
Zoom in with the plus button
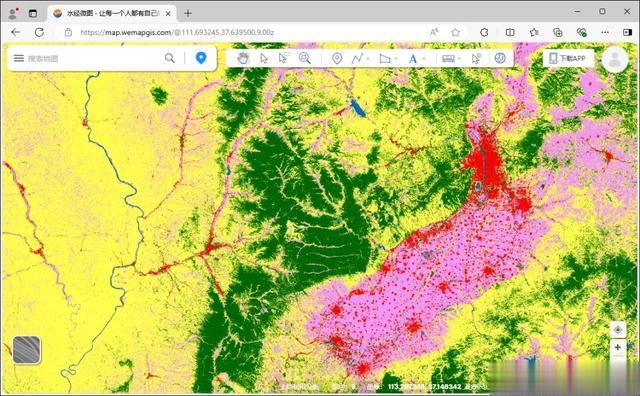pyautogui.click(x=618, y=347)
